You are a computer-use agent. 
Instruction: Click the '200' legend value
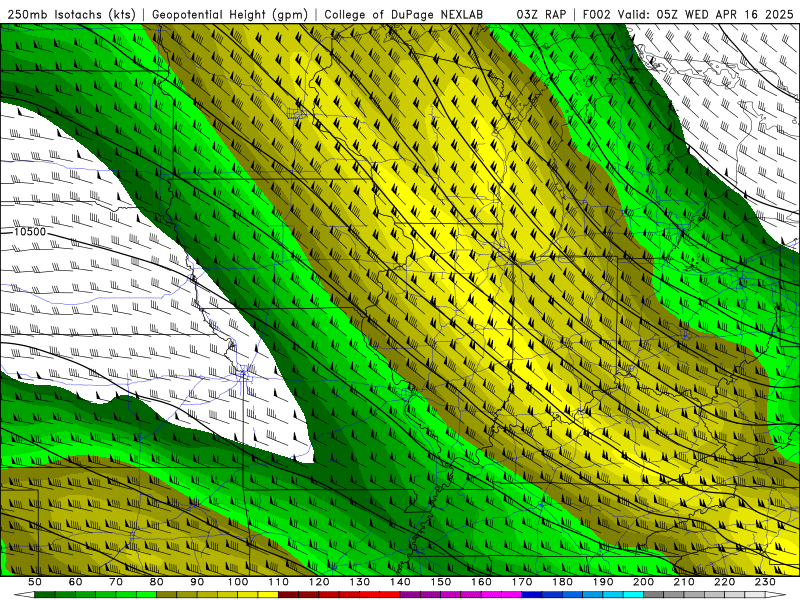643,582
